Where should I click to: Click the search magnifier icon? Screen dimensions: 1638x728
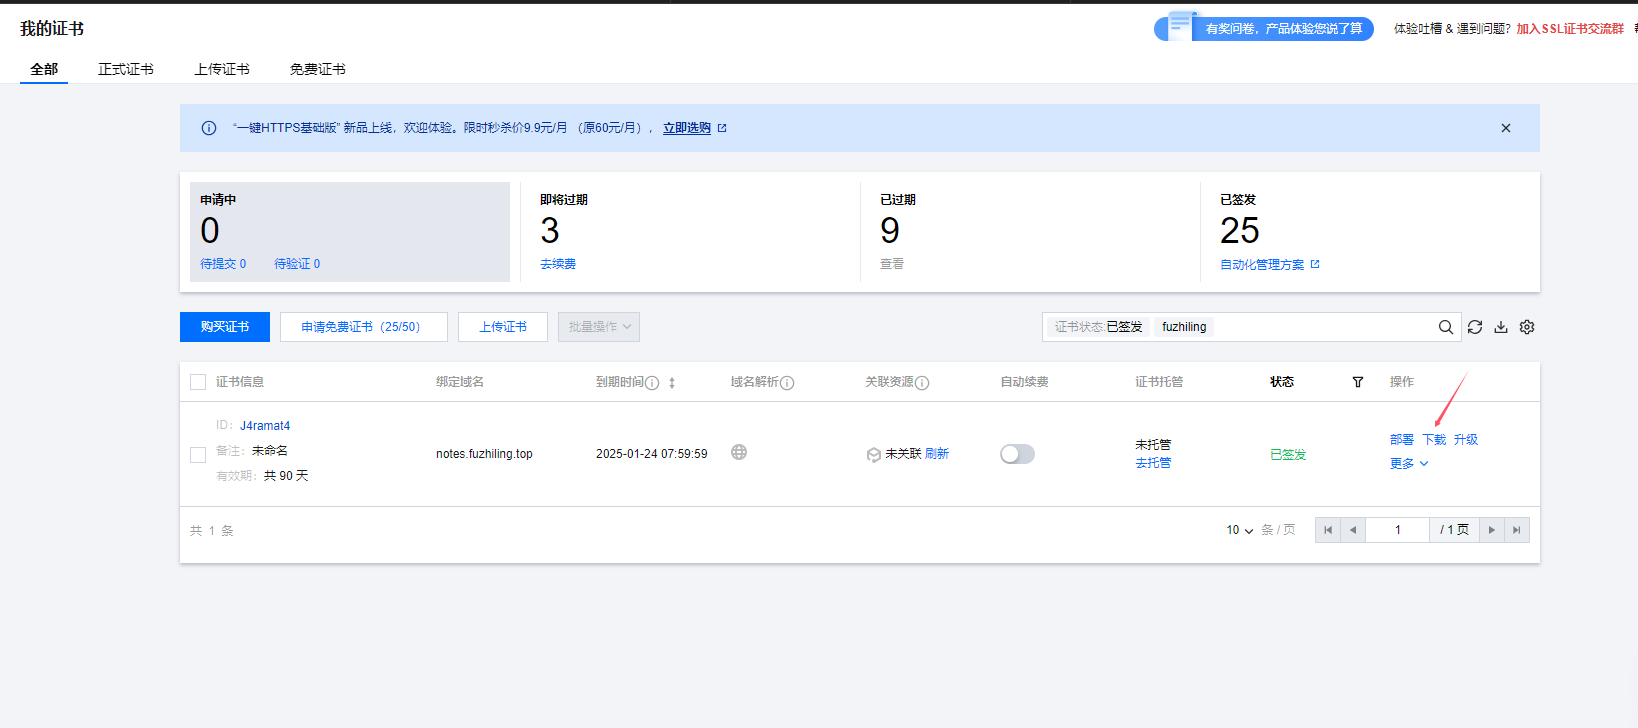(x=1445, y=327)
